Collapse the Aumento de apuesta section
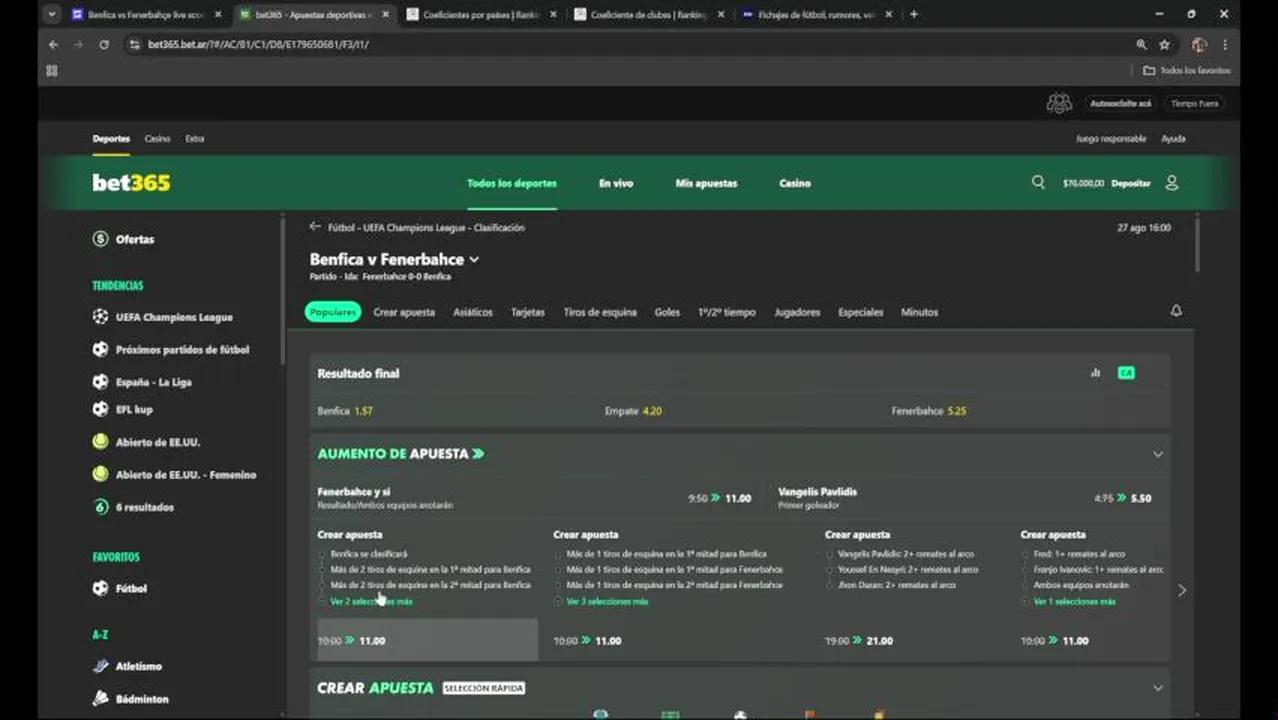The width and height of the screenshot is (1278, 720). pos(1157,454)
